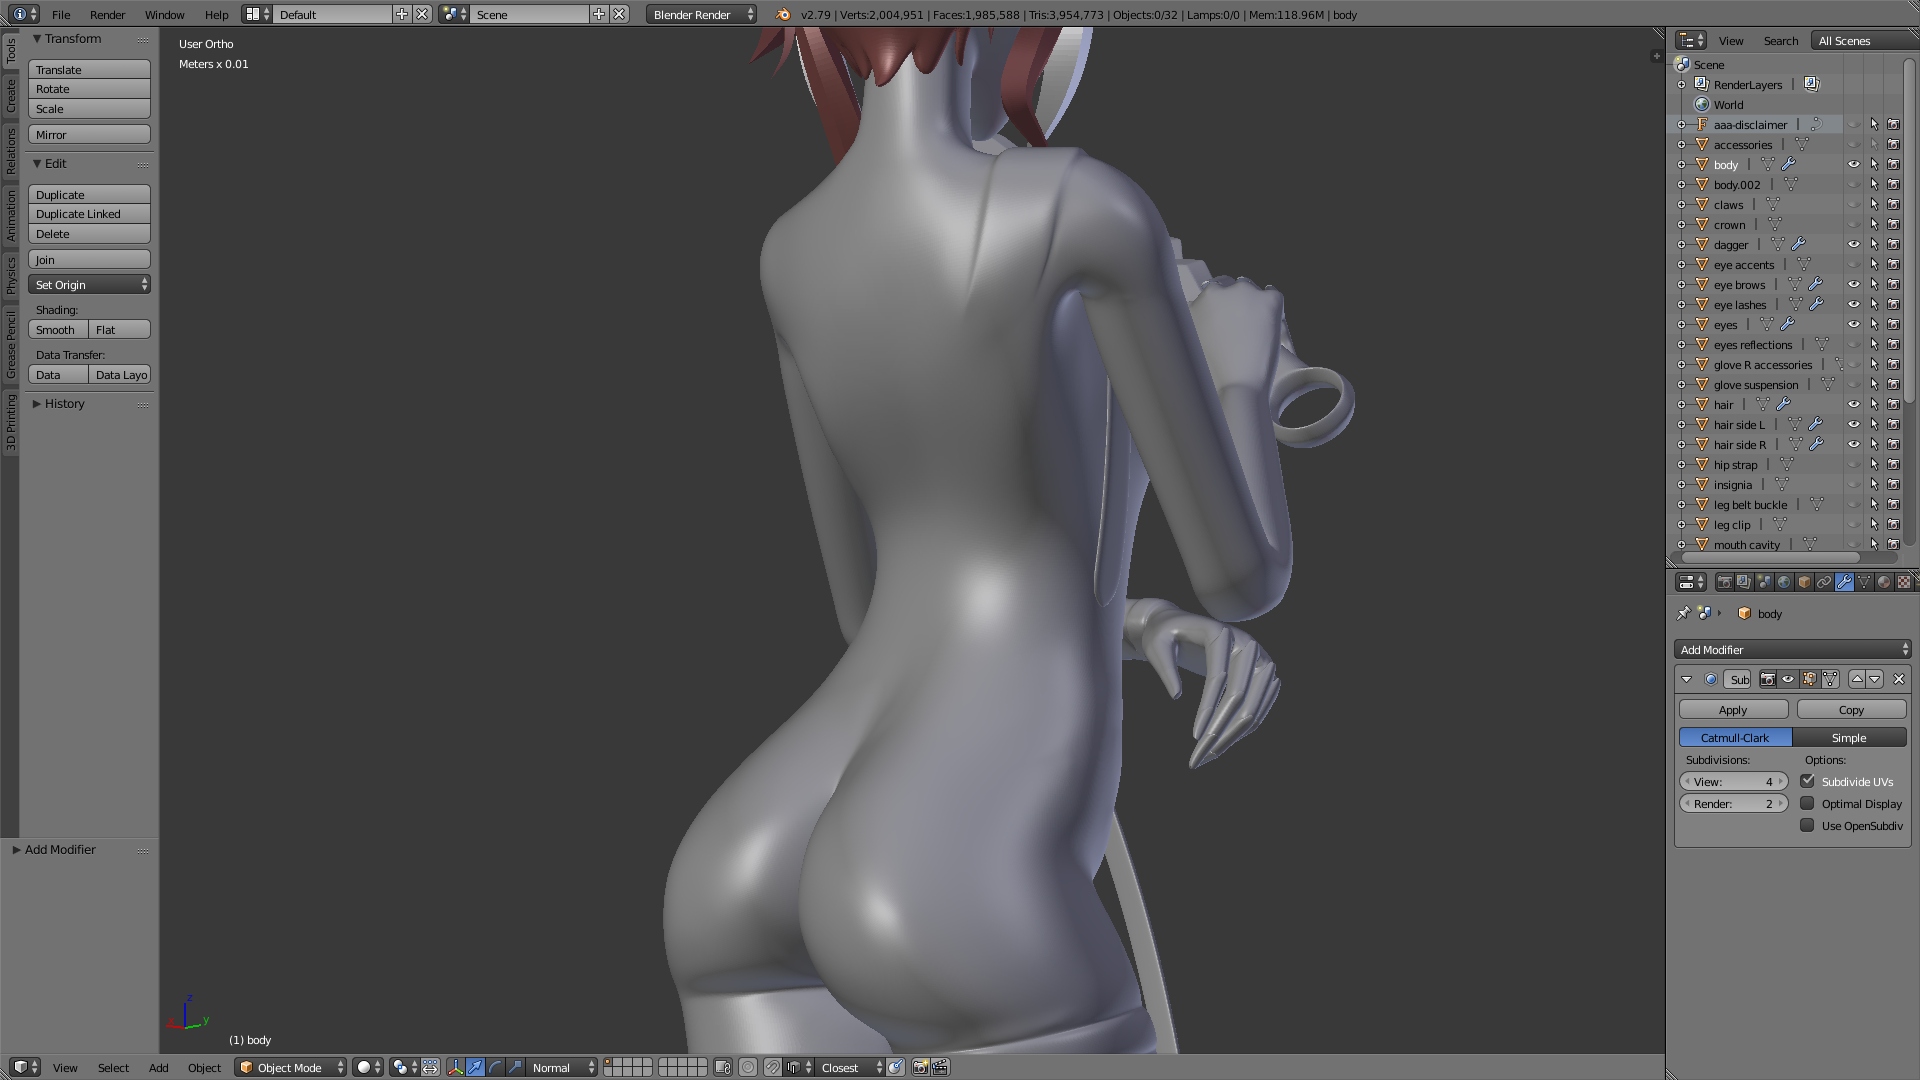The image size is (1920, 1080).
Task: Open the Material sphere tab
Action: tap(1884, 582)
